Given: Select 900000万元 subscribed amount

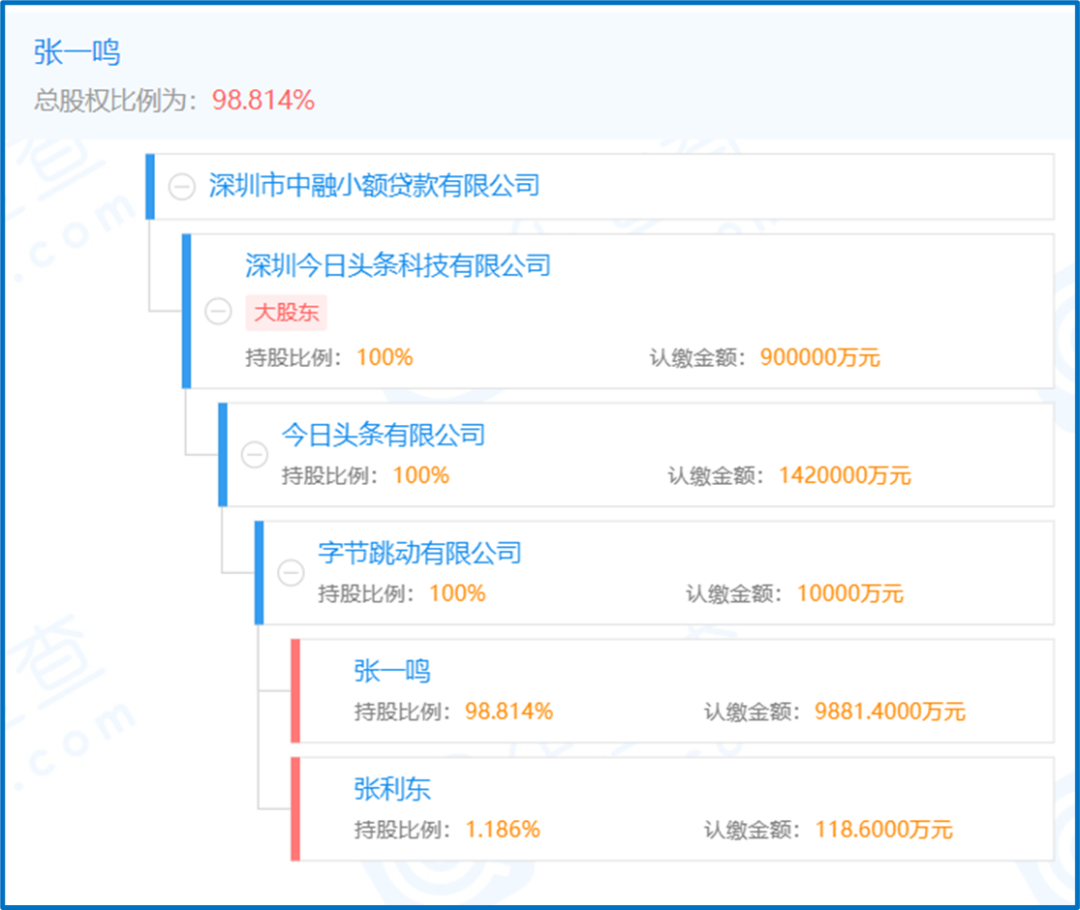Looking at the screenshot, I should click(x=820, y=358).
